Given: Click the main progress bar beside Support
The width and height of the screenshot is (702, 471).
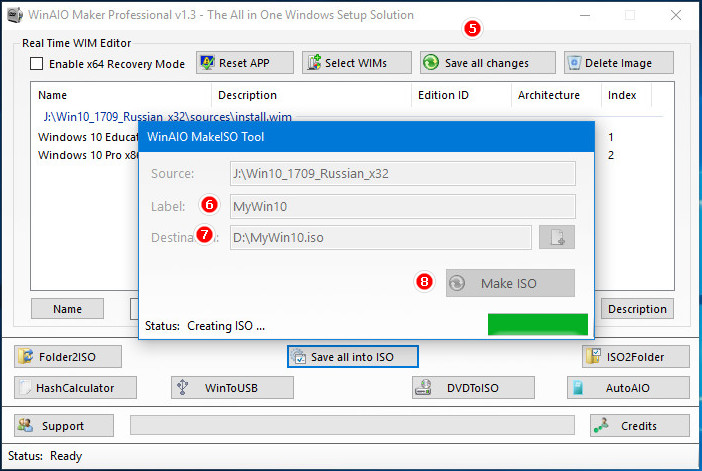Looking at the screenshot, I should pyautogui.click(x=352, y=425).
